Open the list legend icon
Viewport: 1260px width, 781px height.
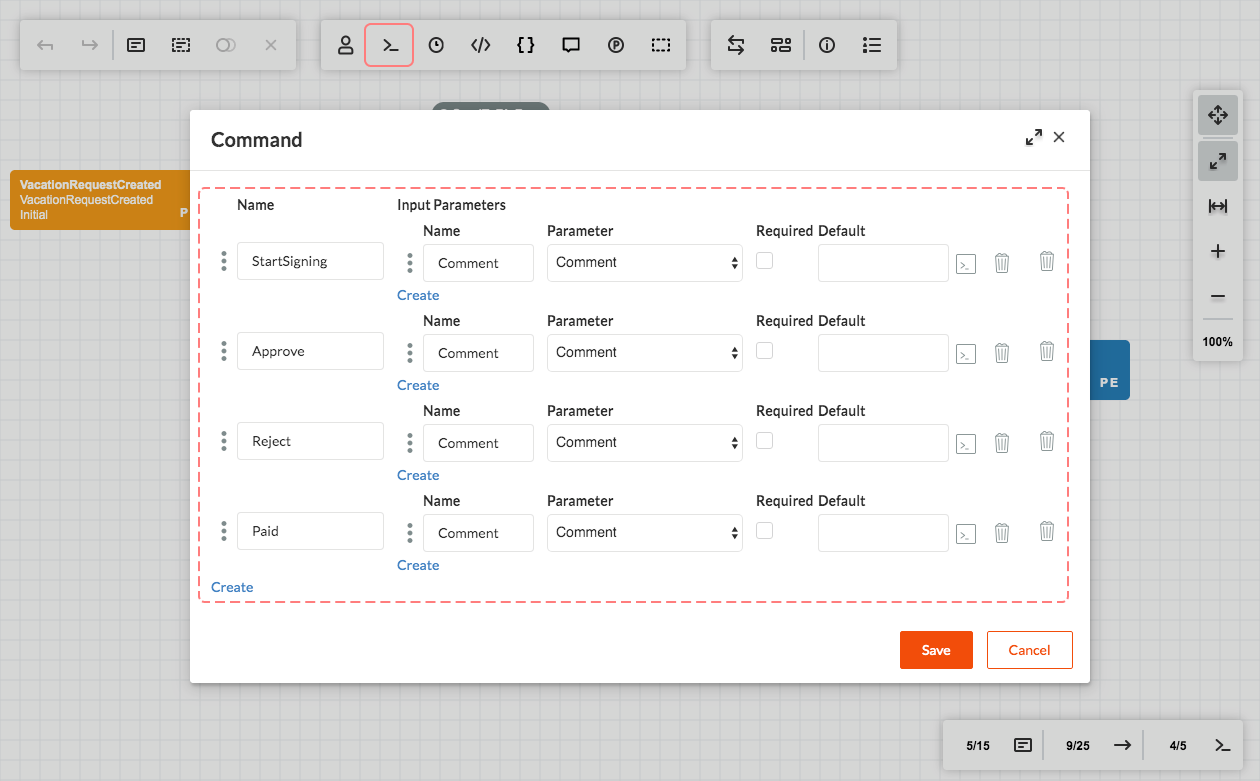872,45
